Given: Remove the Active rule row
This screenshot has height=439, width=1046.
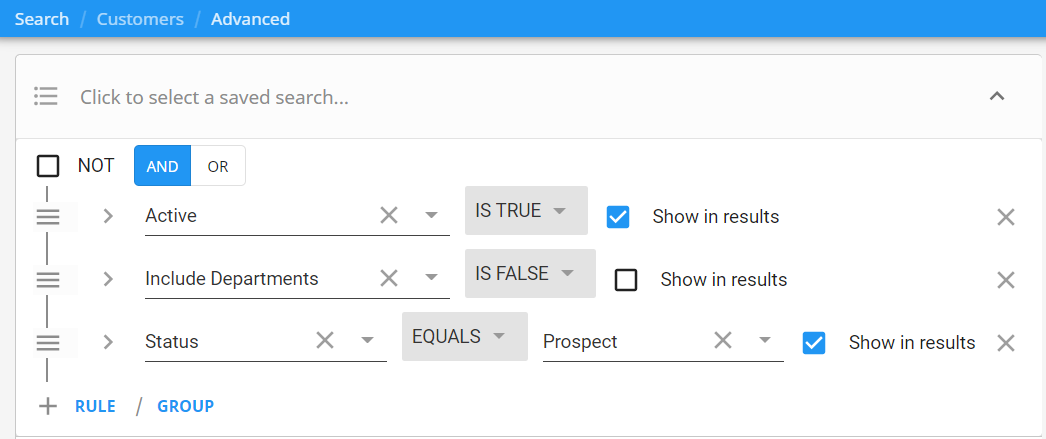Looking at the screenshot, I should 1005,217.
